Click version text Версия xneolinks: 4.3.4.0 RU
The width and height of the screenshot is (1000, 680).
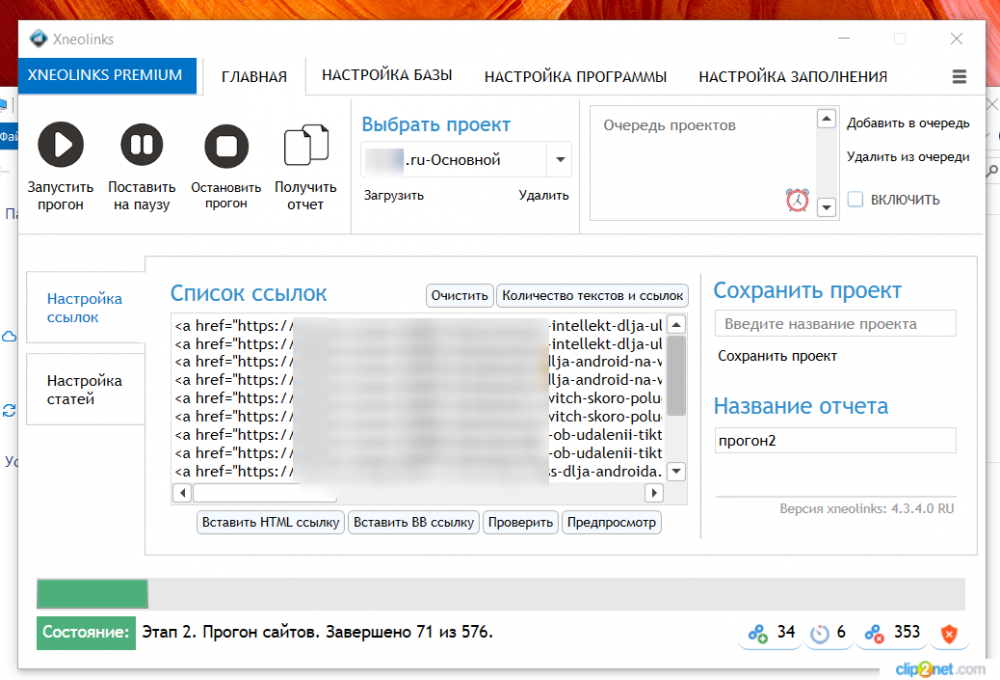tap(867, 508)
